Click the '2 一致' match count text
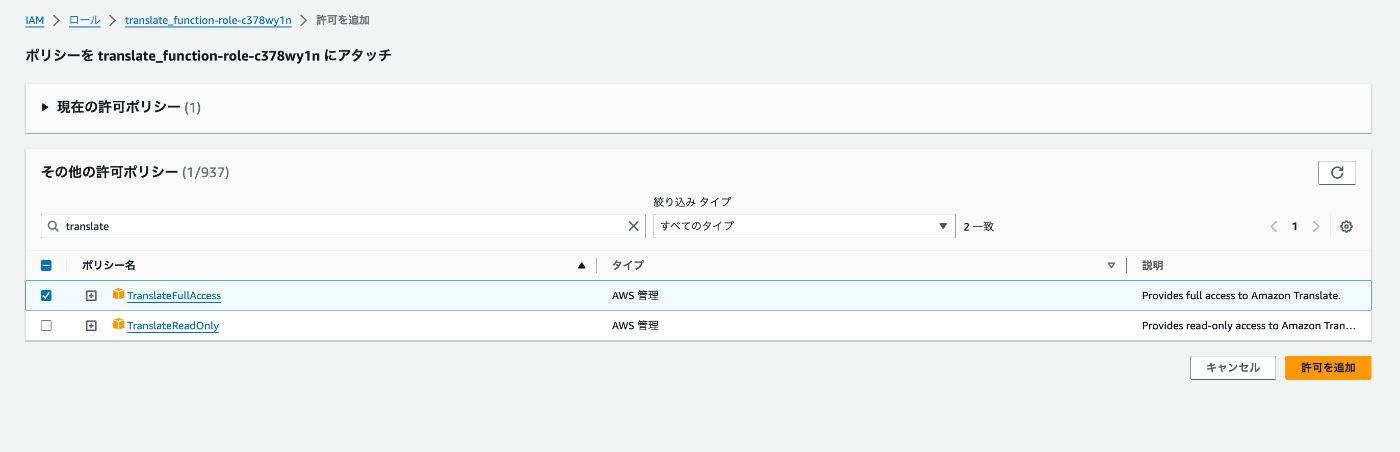 979,226
